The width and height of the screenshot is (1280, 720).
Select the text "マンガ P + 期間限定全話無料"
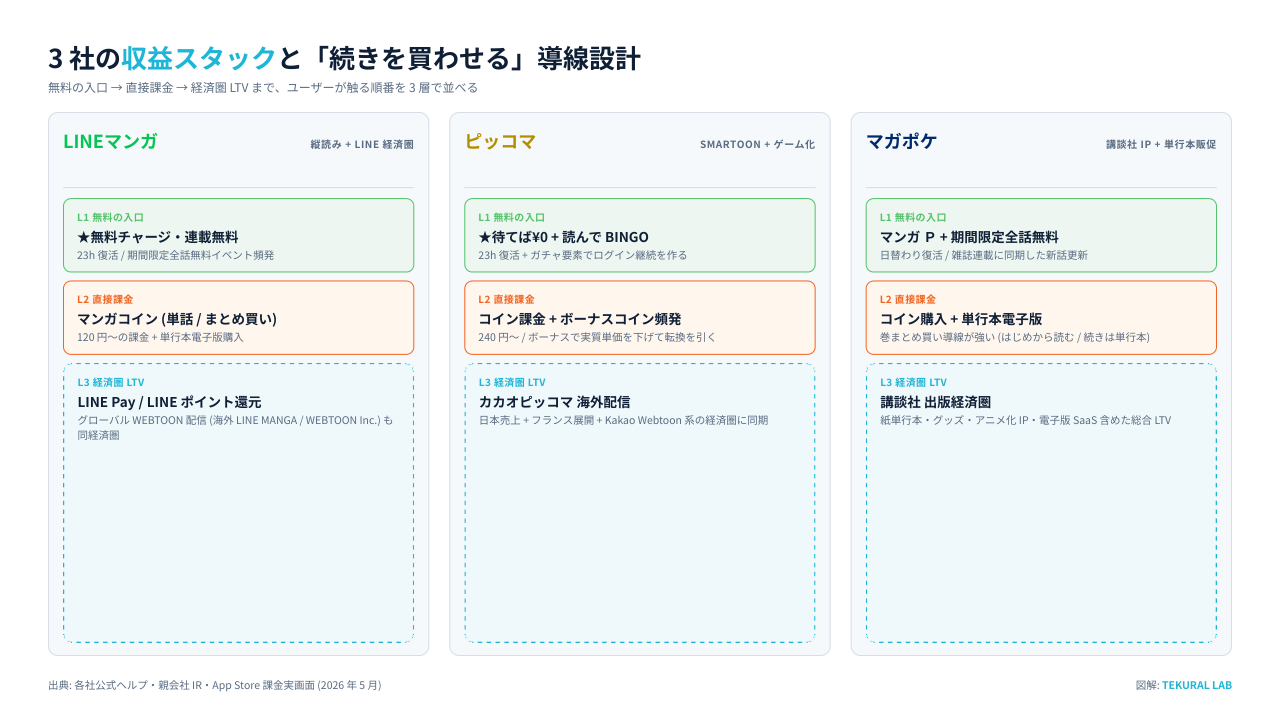[x=969, y=237]
